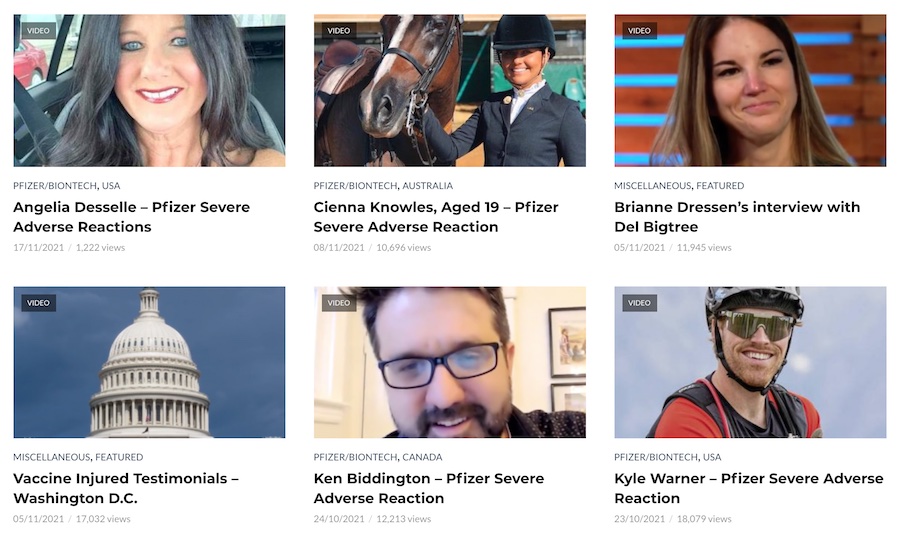Click VIDEO badge on horse rider thumbnail
Viewport: 900px width, 542px height.
coord(339,31)
